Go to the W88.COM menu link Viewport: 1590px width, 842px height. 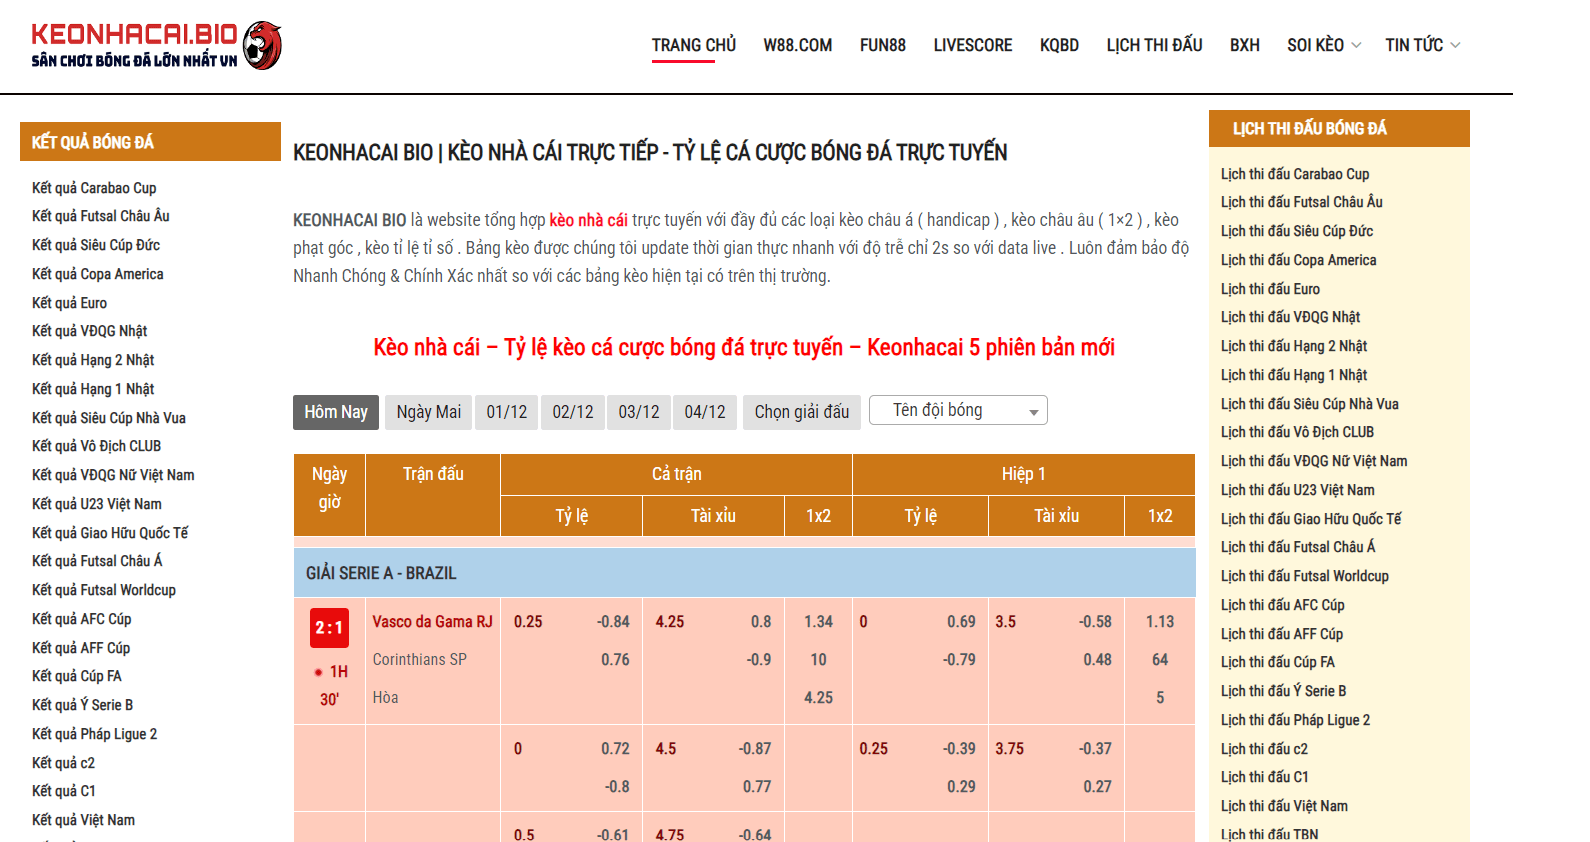tap(797, 45)
